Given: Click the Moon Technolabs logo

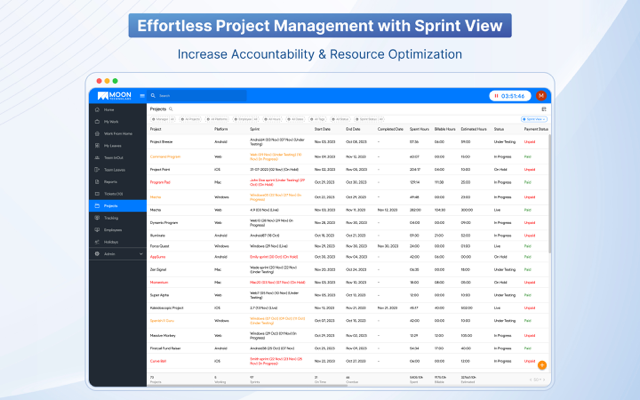Looking at the screenshot, I should click(115, 96).
